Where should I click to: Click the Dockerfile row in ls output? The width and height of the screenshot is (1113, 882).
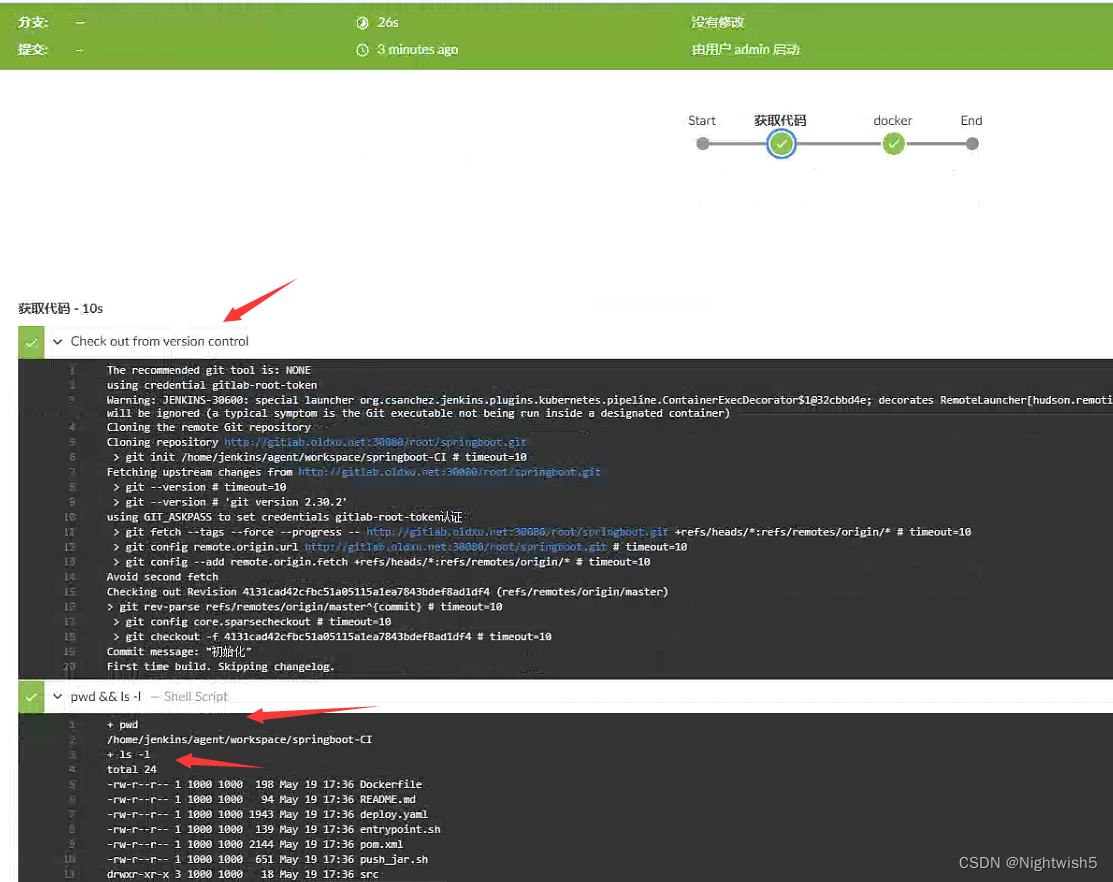point(264,784)
